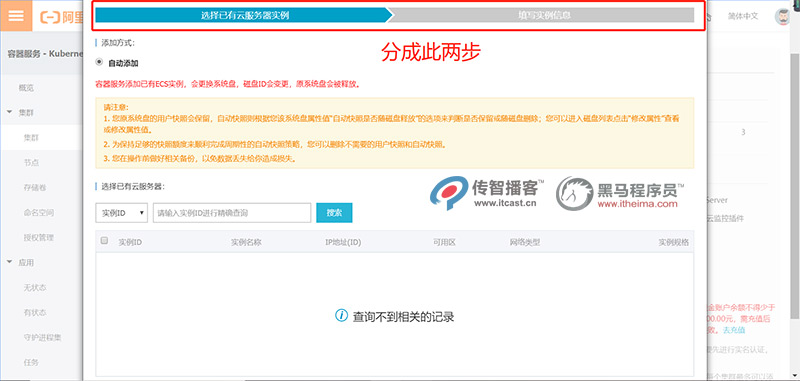
Task: Open 节点 in the sidebar
Action: pos(31,163)
